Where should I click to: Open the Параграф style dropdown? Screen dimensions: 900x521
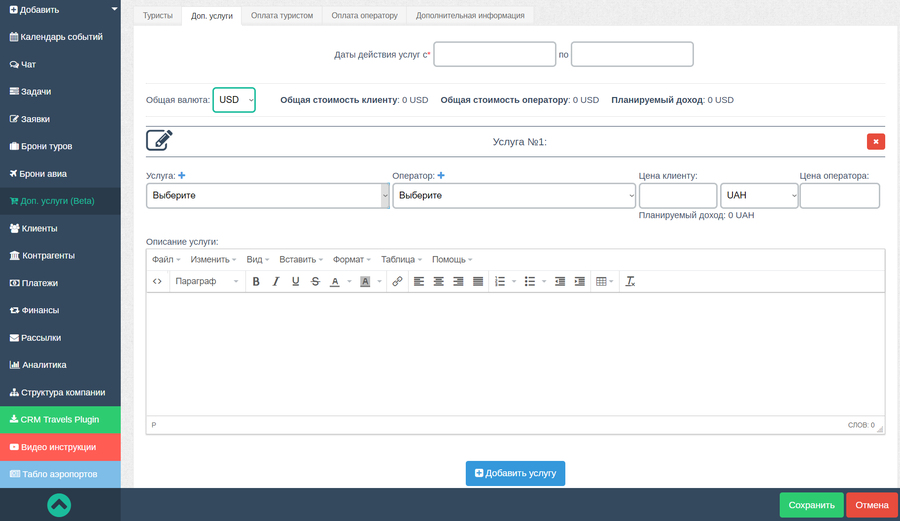click(x=207, y=282)
